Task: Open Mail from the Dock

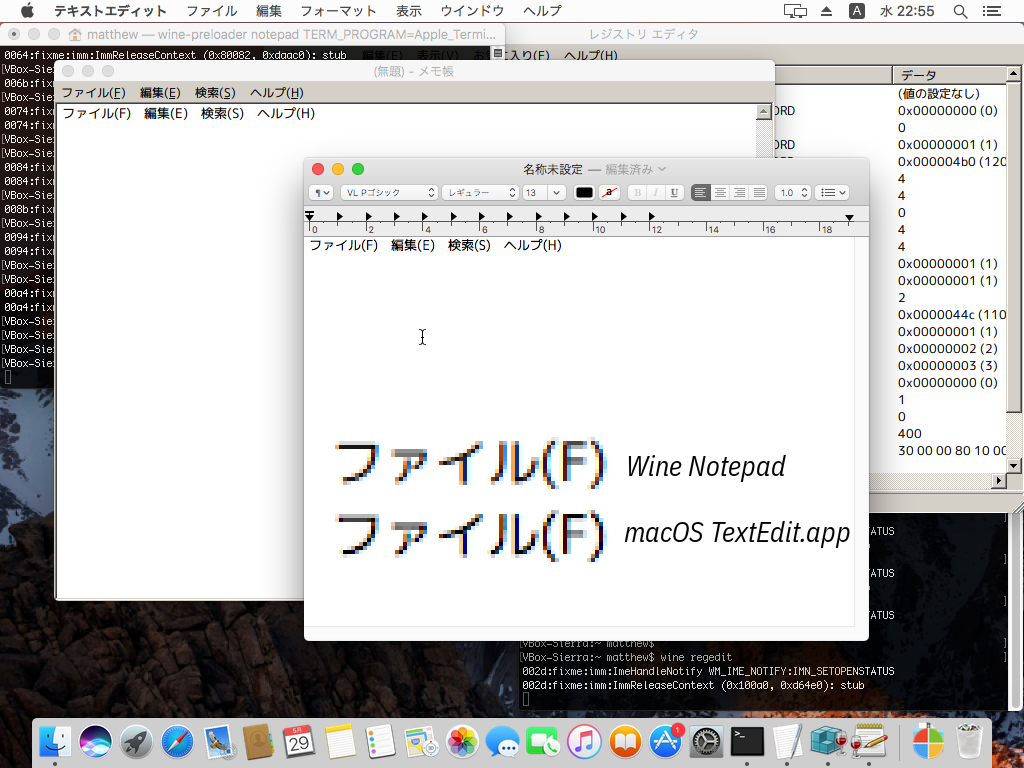Action: 218,741
